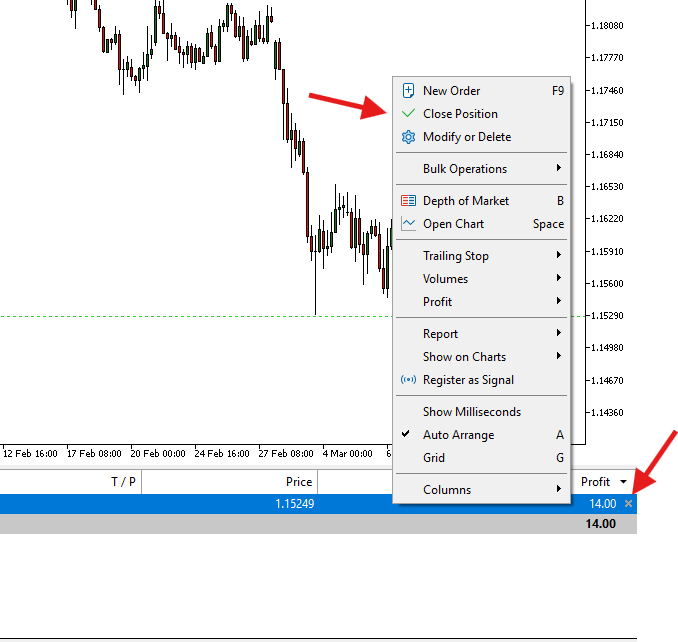678x642 pixels.
Task: Select Modify or Delete menu entry
Action: [482, 137]
